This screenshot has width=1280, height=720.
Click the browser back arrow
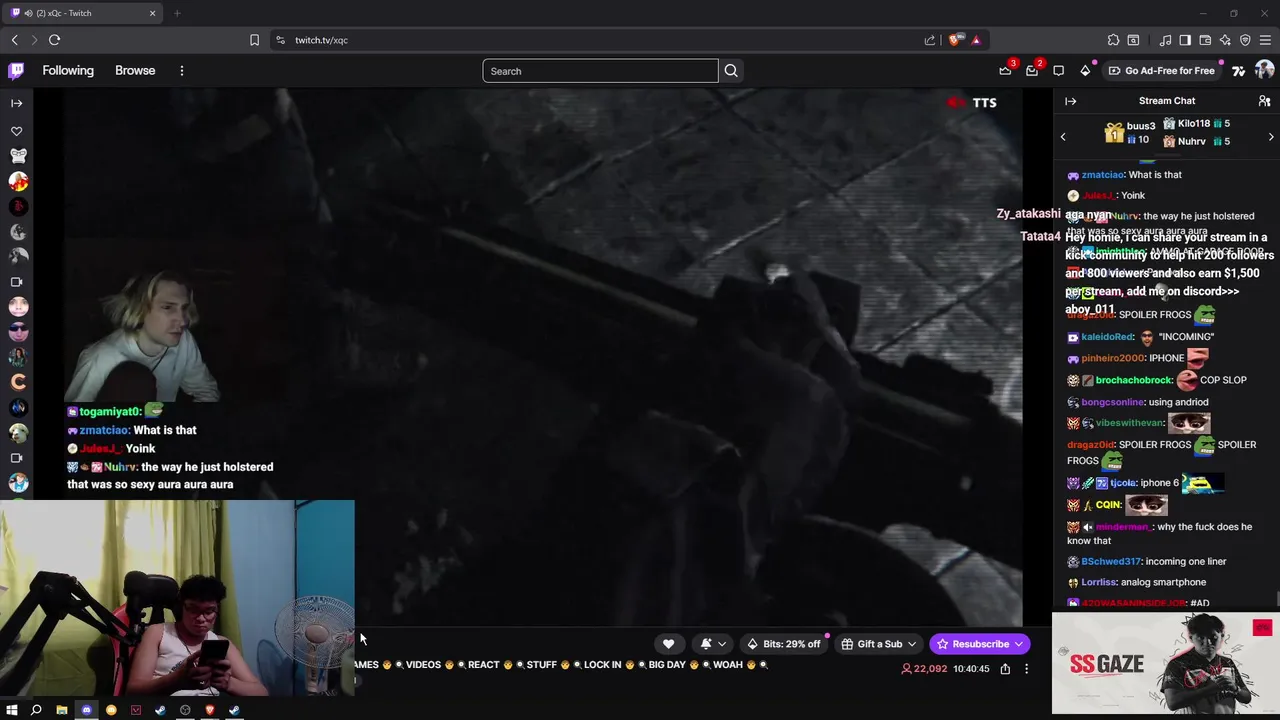pyautogui.click(x=15, y=40)
